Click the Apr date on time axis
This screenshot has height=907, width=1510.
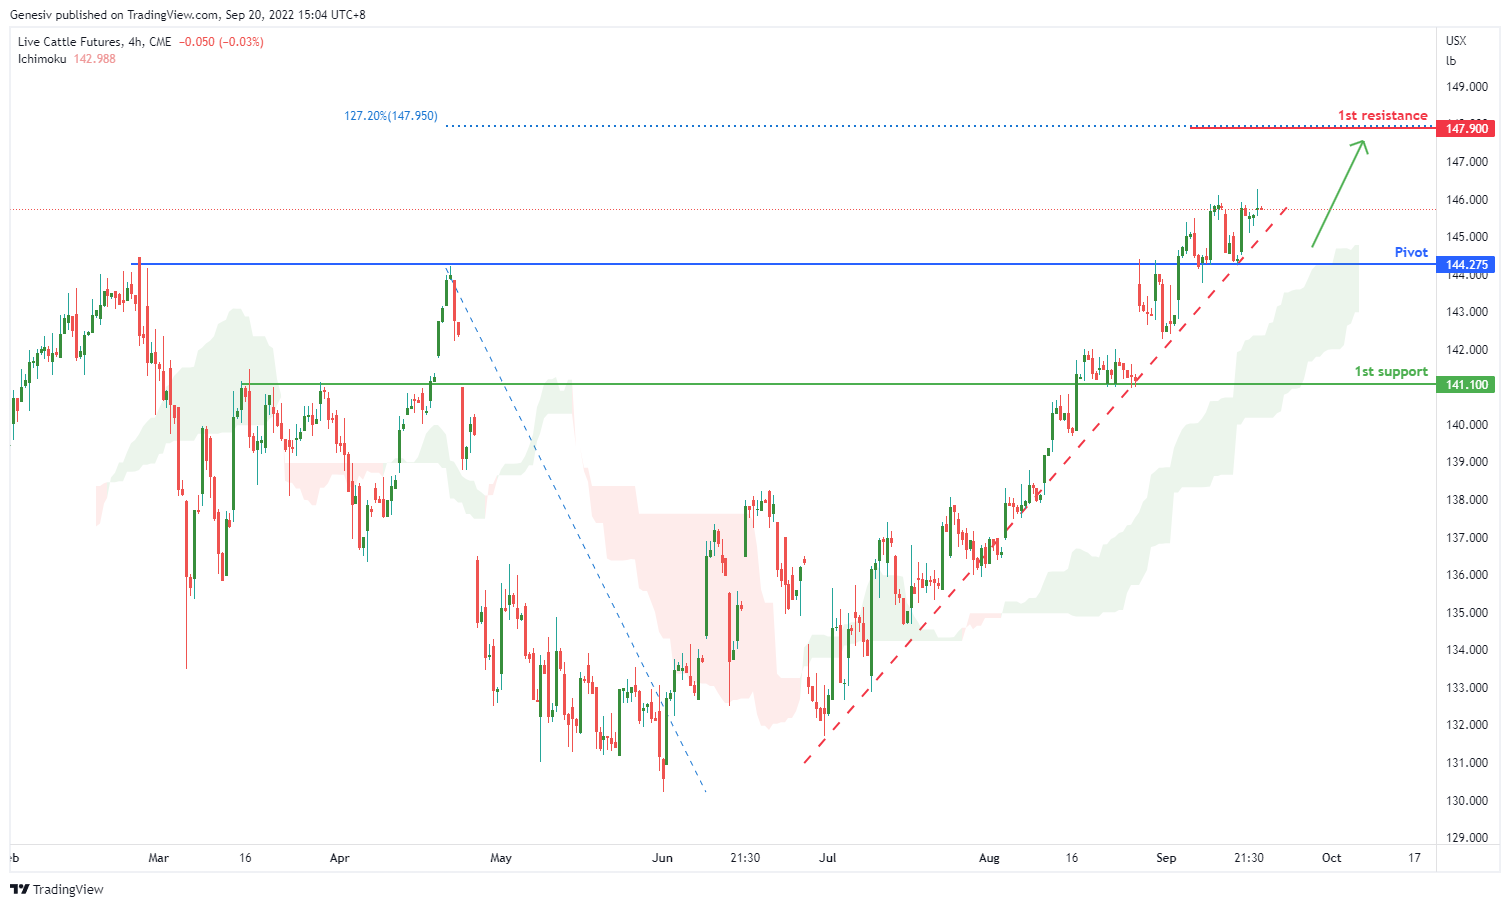point(340,858)
